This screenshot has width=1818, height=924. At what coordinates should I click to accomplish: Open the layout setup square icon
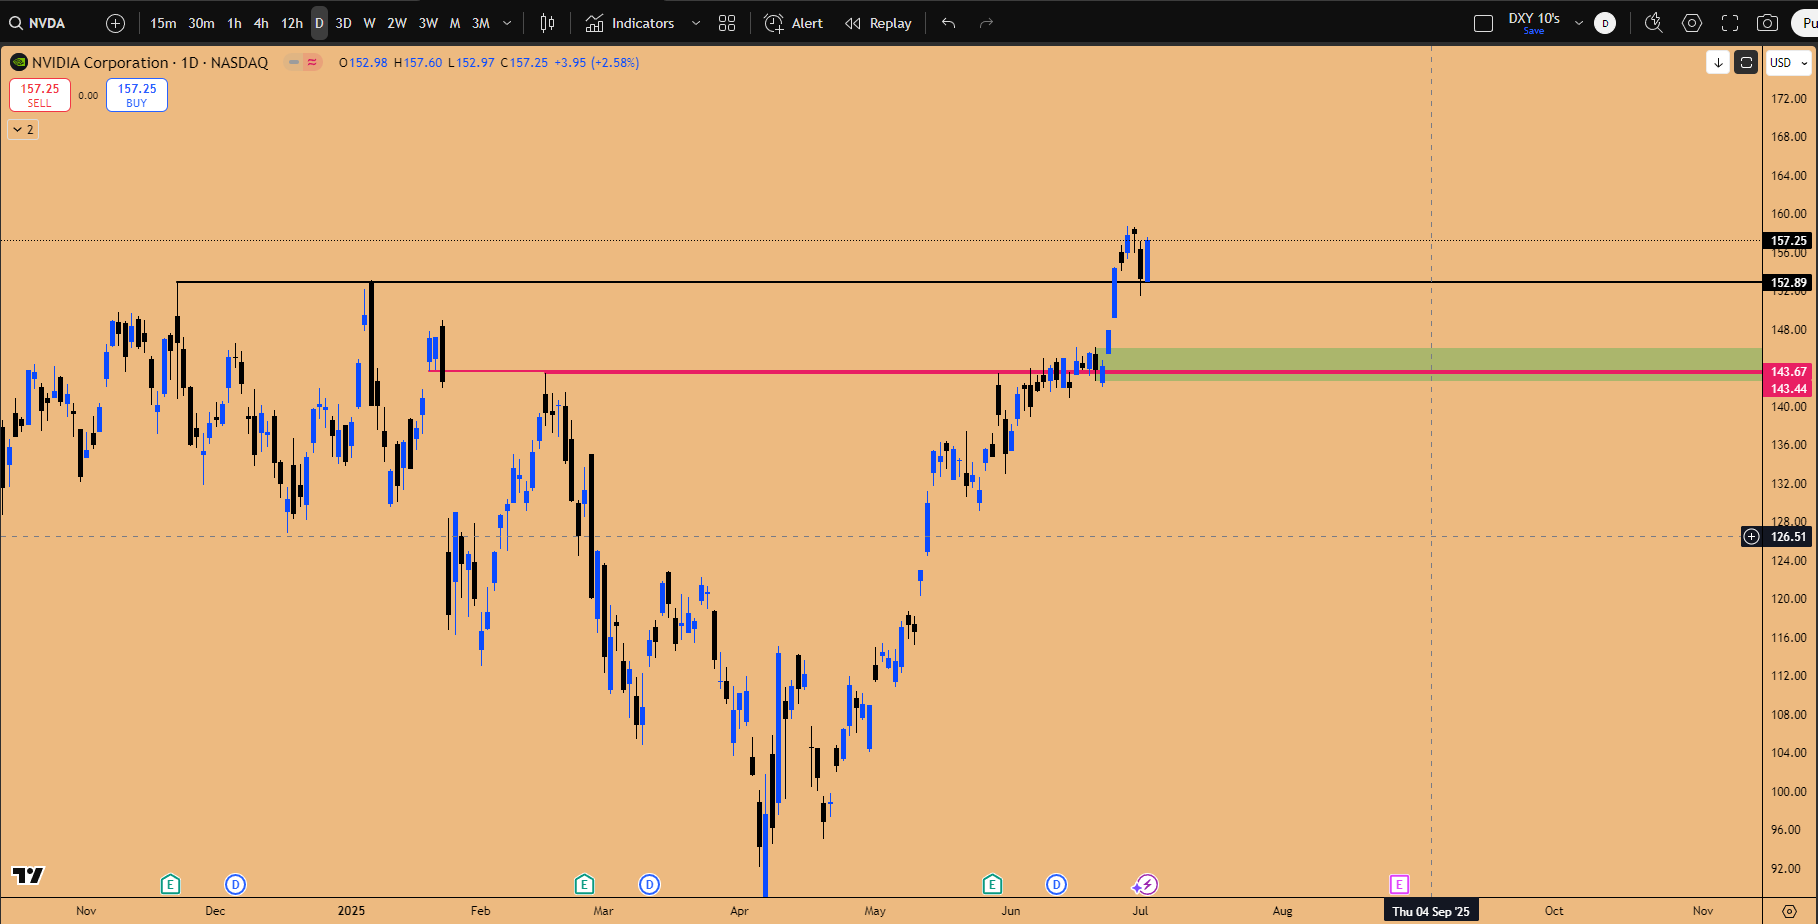(1483, 23)
